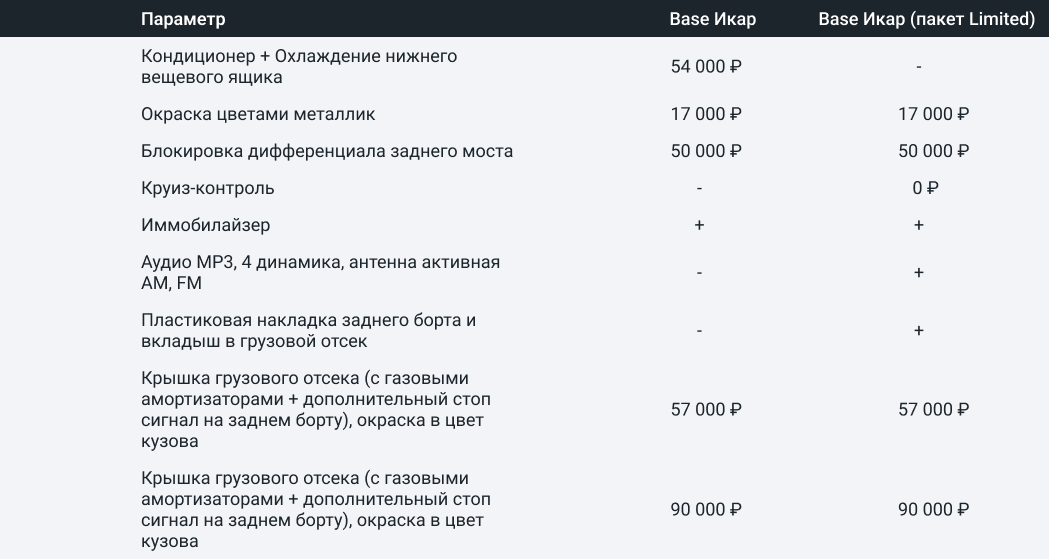Click the 50 000 ₽ price under Base Икар
Viewport: 1049px width, 559px height.
click(x=706, y=151)
